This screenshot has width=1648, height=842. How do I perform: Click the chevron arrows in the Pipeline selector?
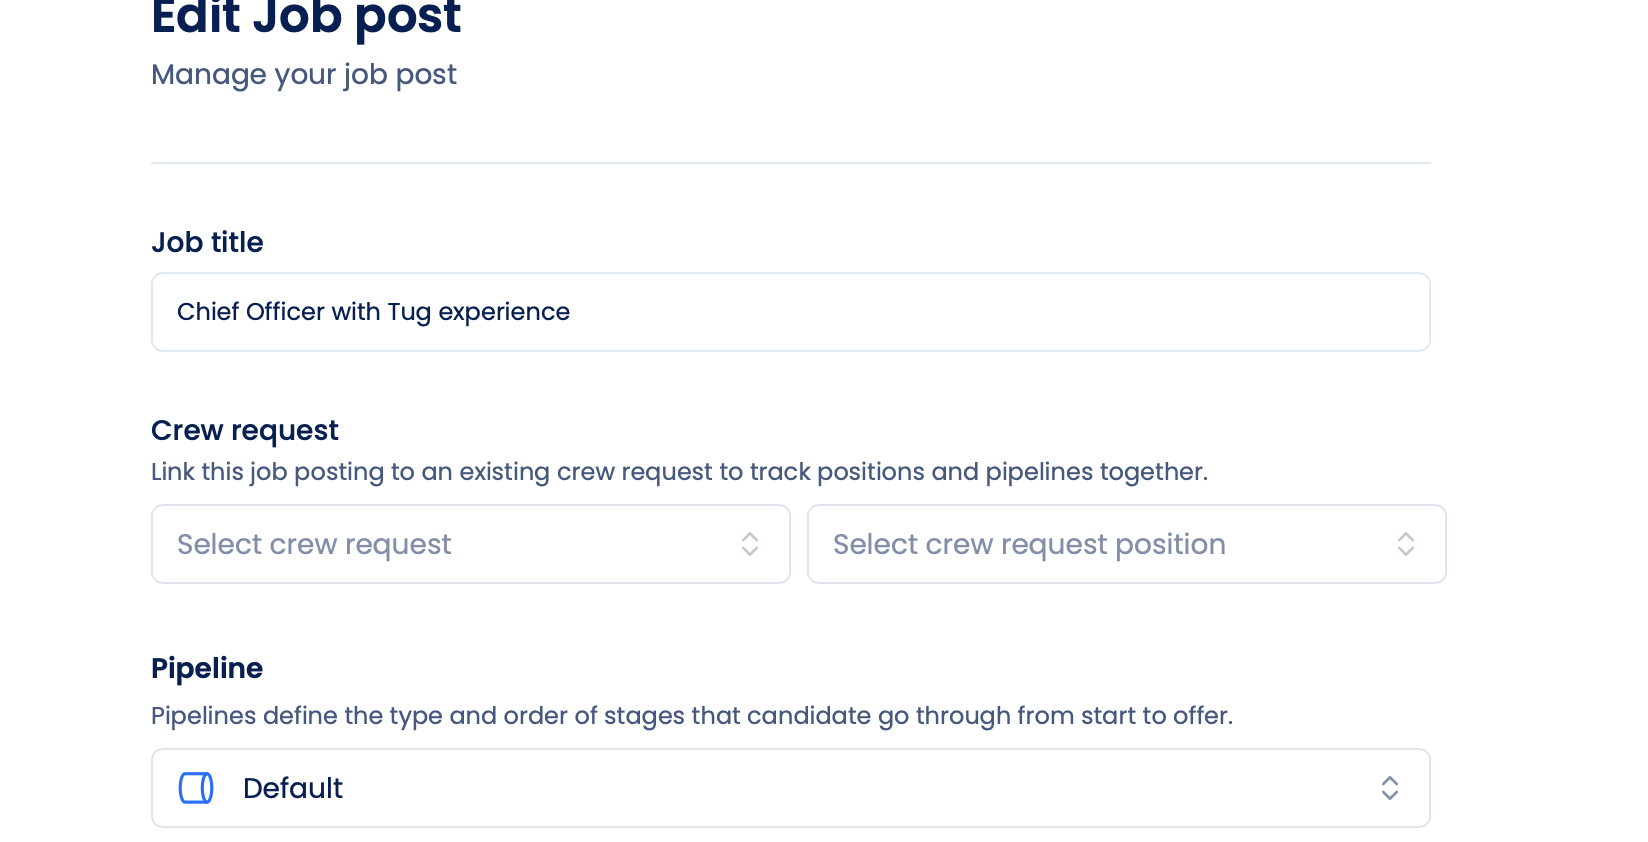click(x=1389, y=788)
